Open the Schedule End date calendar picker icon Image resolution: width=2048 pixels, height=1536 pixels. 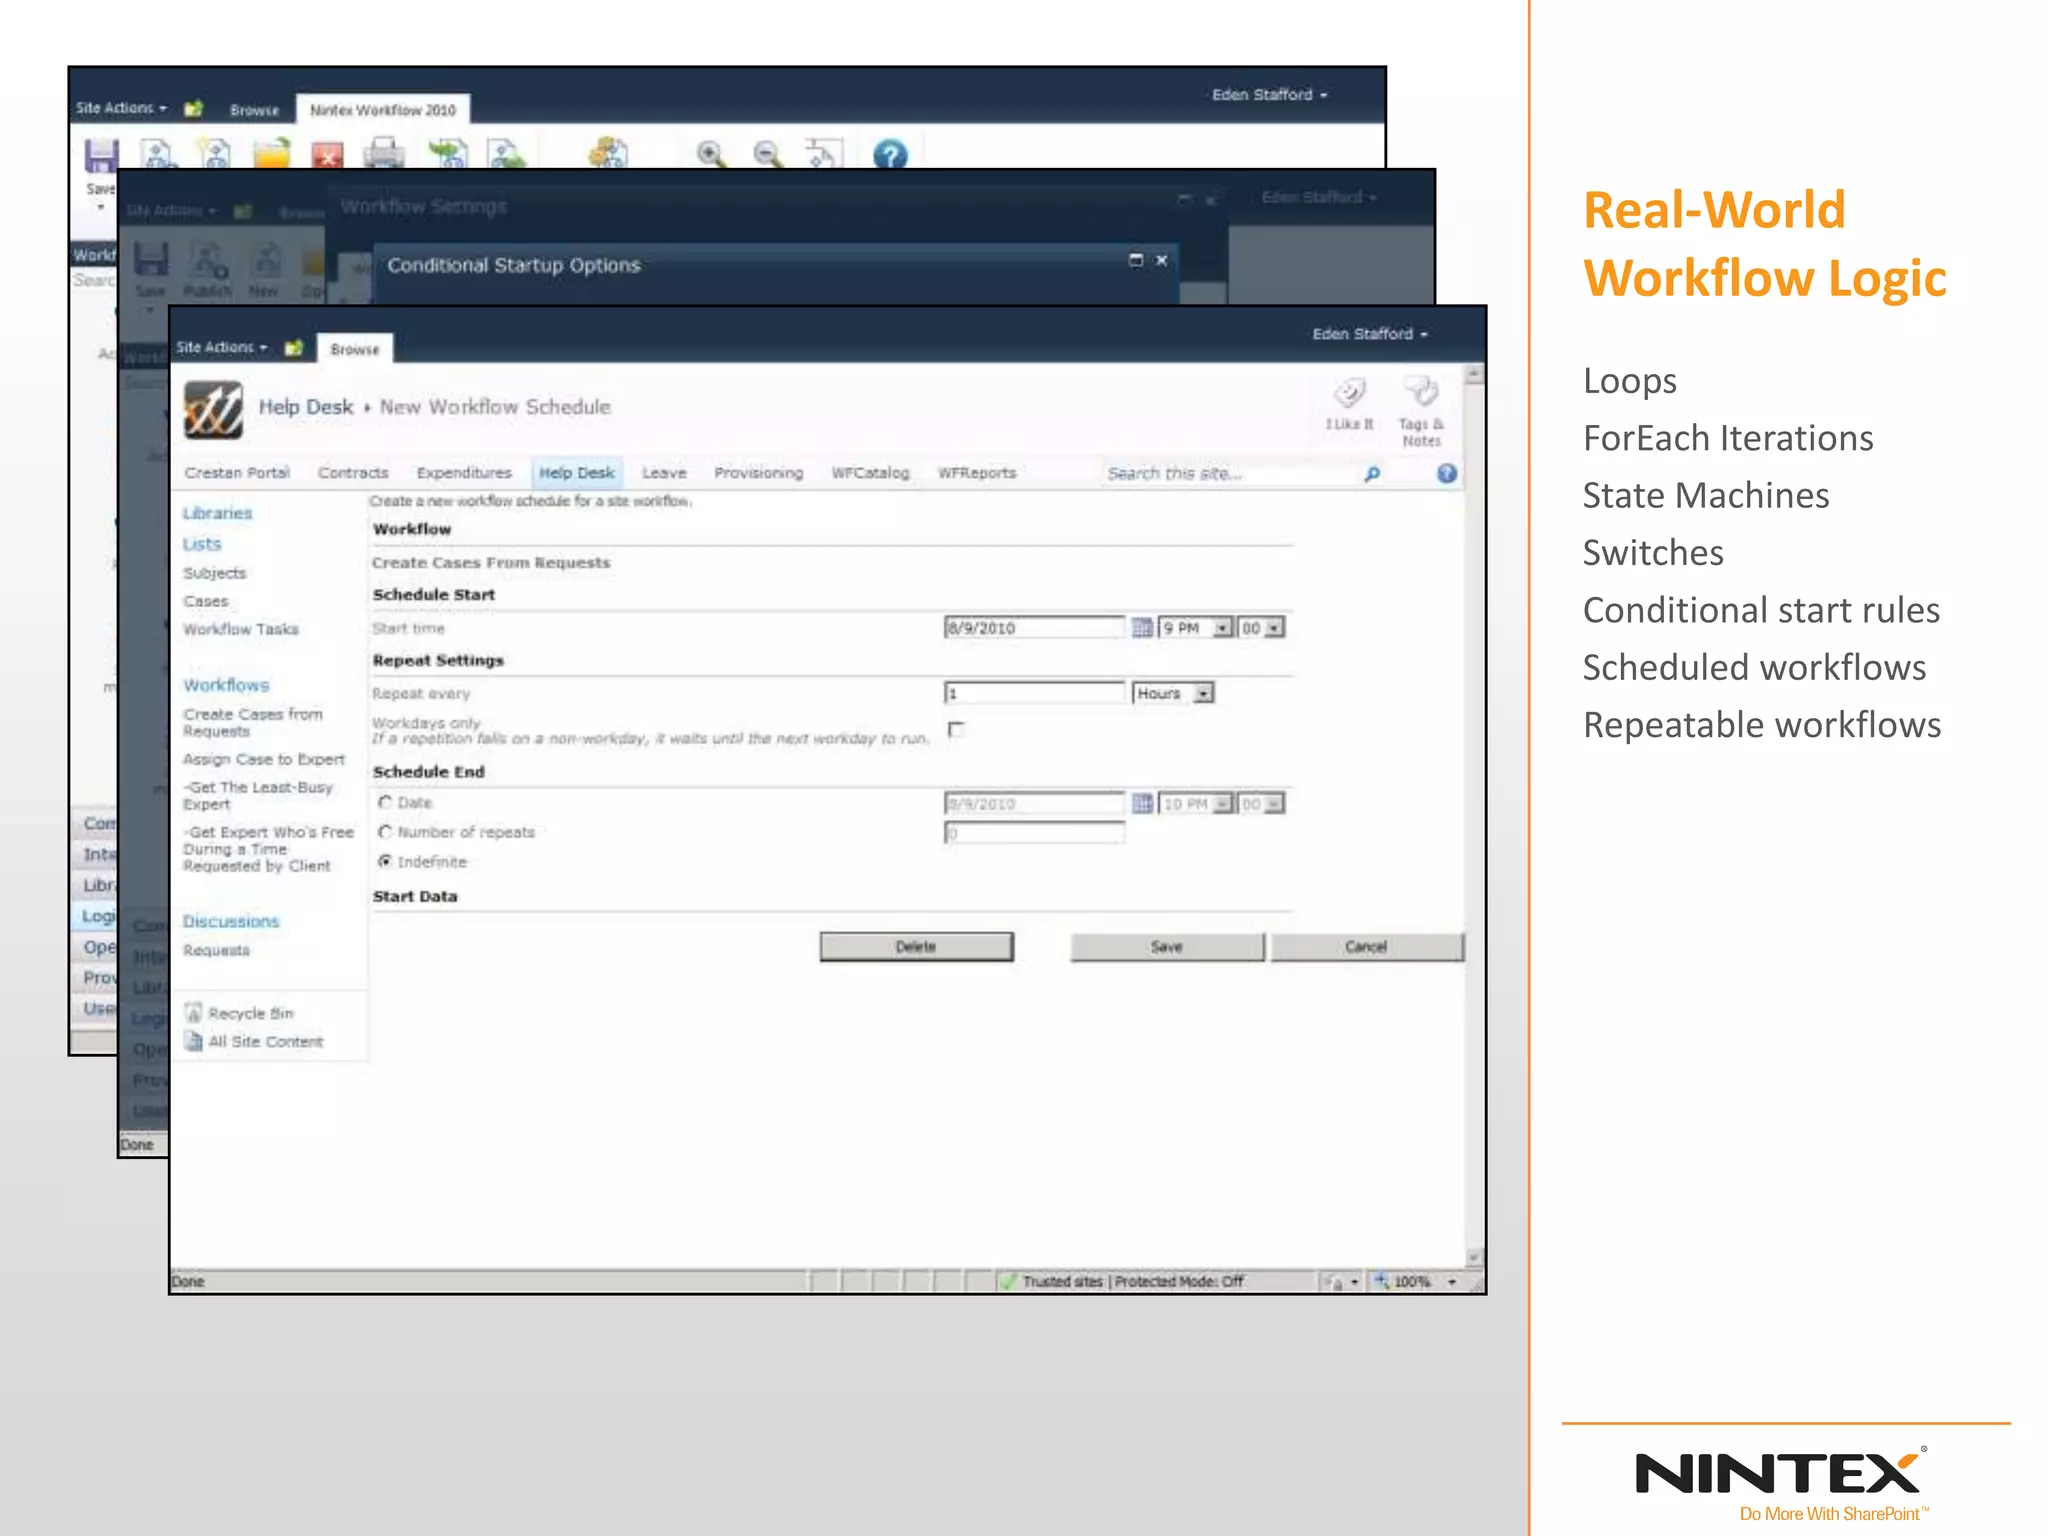(x=1141, y=803)
